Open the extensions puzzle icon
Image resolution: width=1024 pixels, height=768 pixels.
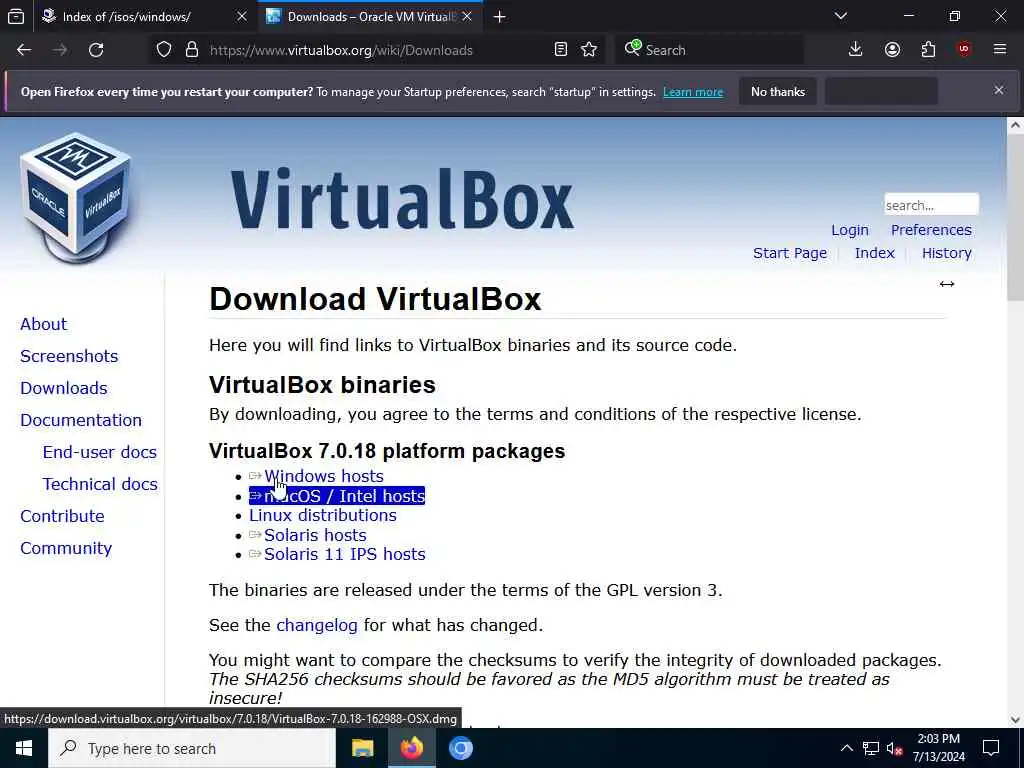[928, 50]
